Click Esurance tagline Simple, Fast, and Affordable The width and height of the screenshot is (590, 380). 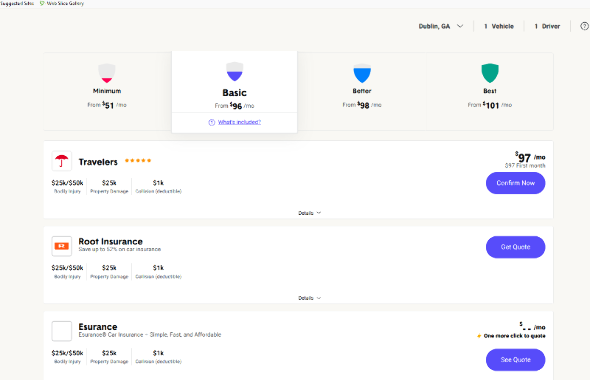tap(150, 334)
